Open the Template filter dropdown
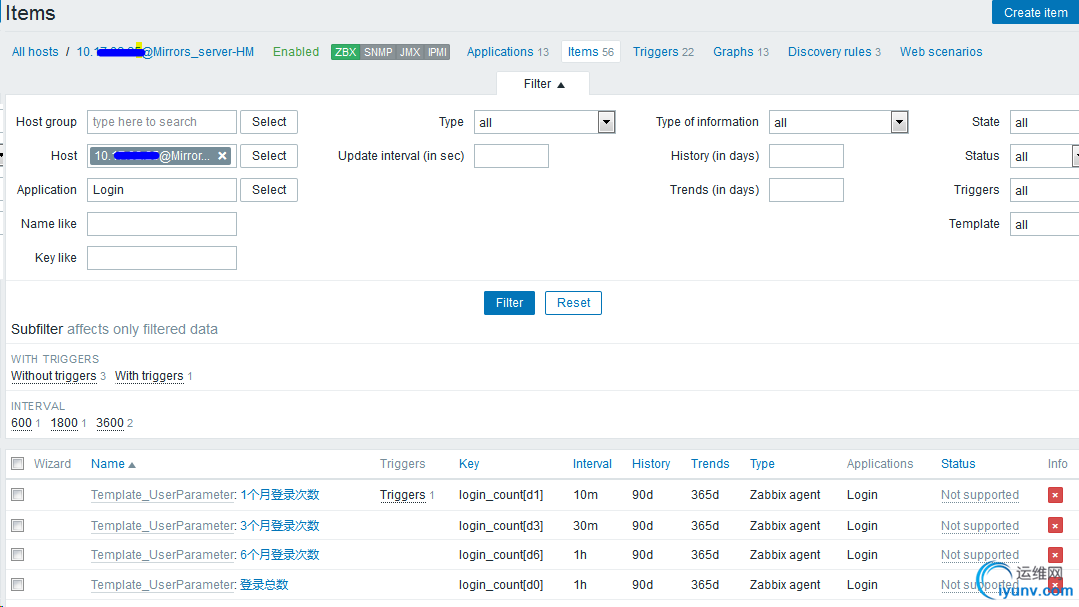 click(1044, 224)
